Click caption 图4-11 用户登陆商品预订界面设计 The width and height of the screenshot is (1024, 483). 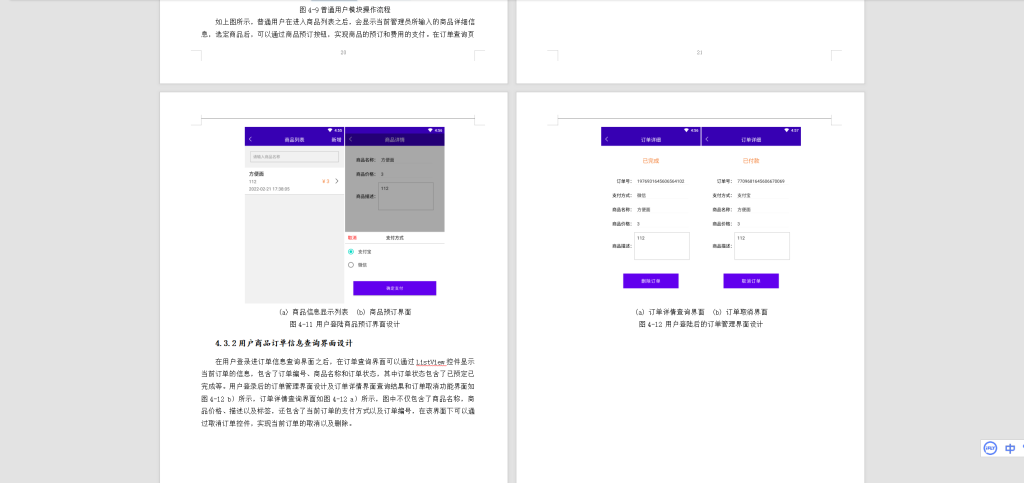[x=345, y=324]
